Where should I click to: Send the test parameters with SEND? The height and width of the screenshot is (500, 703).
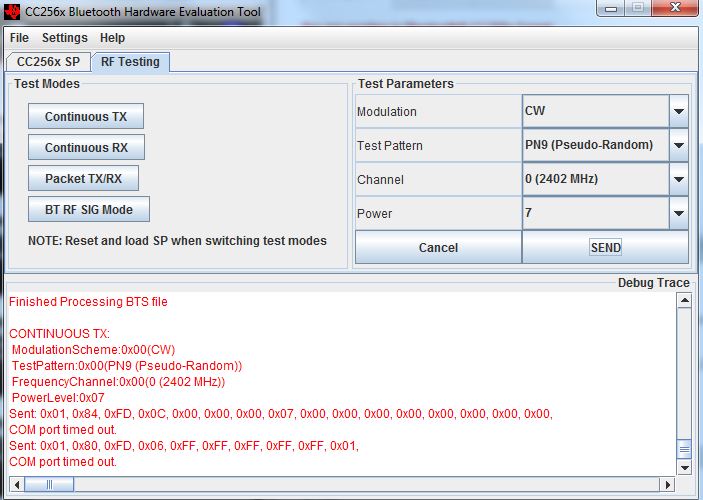point(606,248)
